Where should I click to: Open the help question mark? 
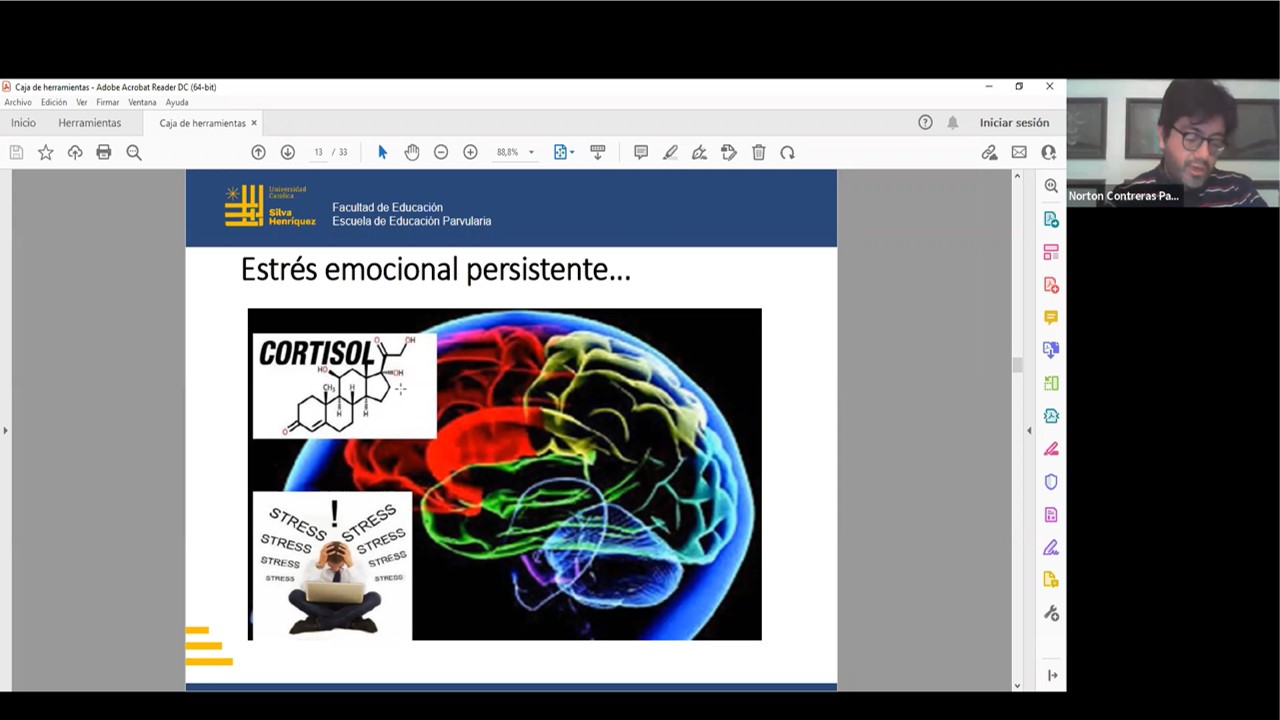click(x=925, y=122)
